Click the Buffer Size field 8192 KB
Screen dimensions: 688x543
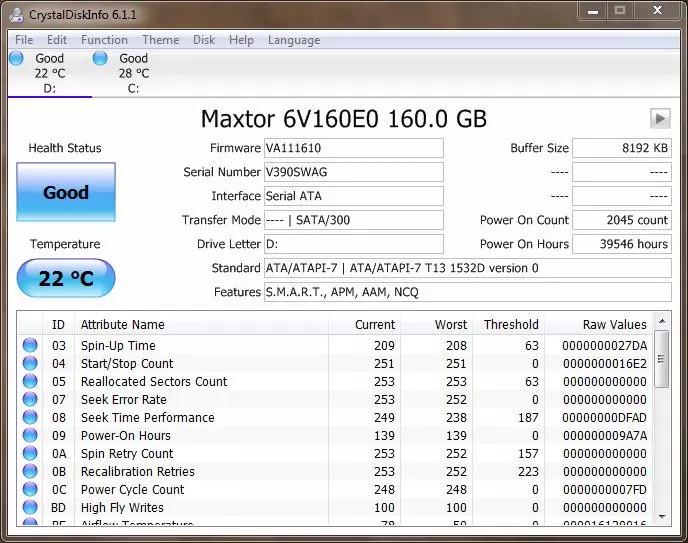(622, 148)
